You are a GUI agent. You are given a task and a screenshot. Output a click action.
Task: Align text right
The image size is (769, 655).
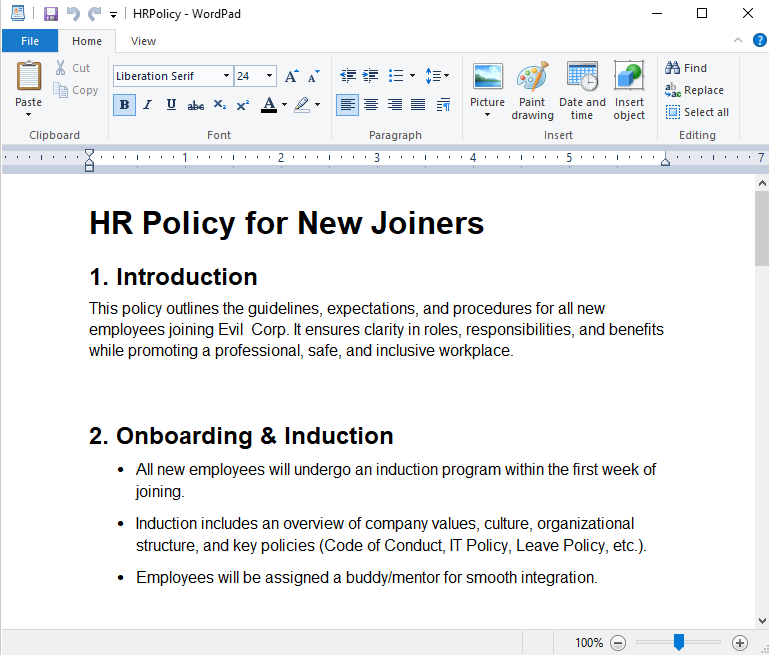pos(395,104)
